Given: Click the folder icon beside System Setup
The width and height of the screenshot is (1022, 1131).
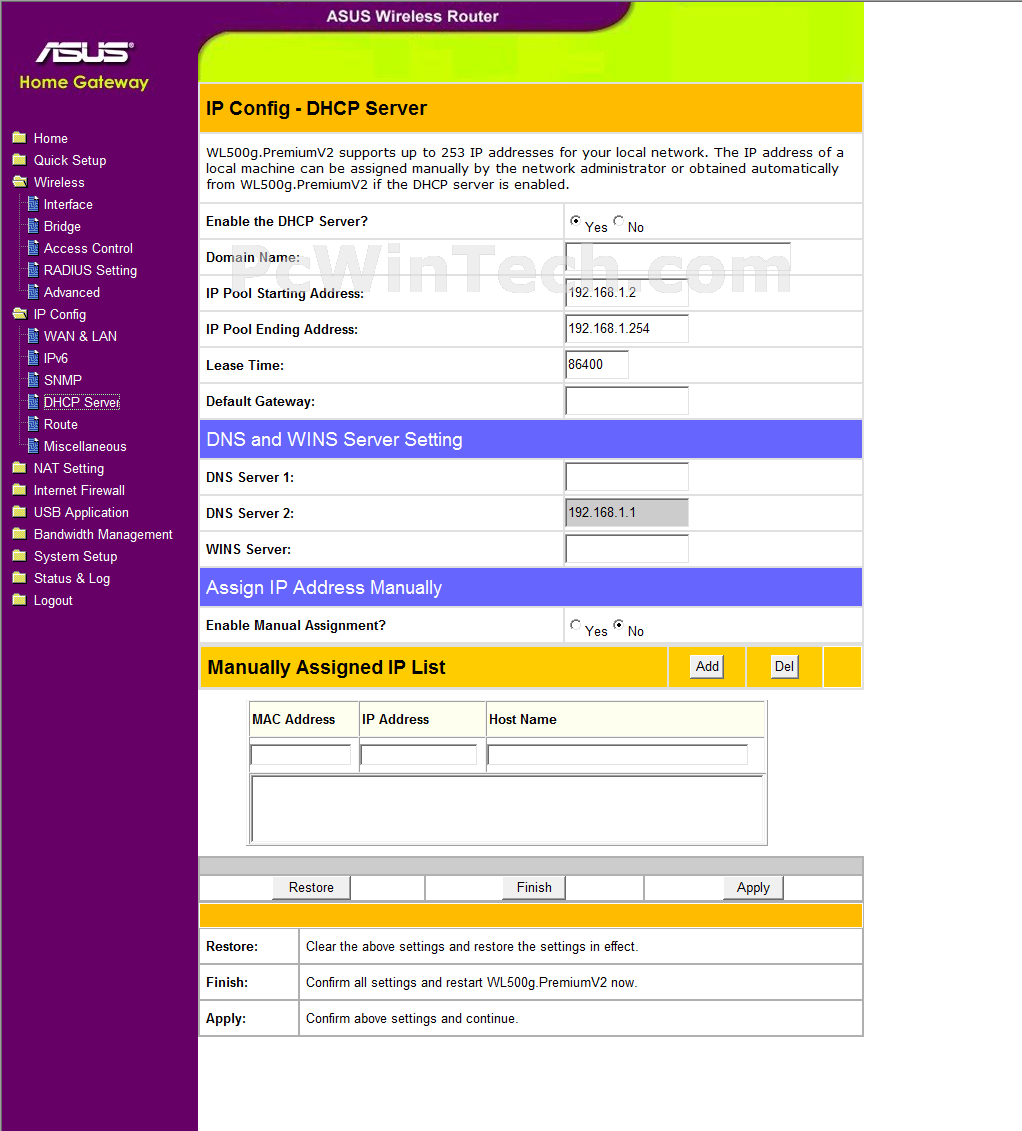Looking at the screenshot, I should (x=19, y=556).
